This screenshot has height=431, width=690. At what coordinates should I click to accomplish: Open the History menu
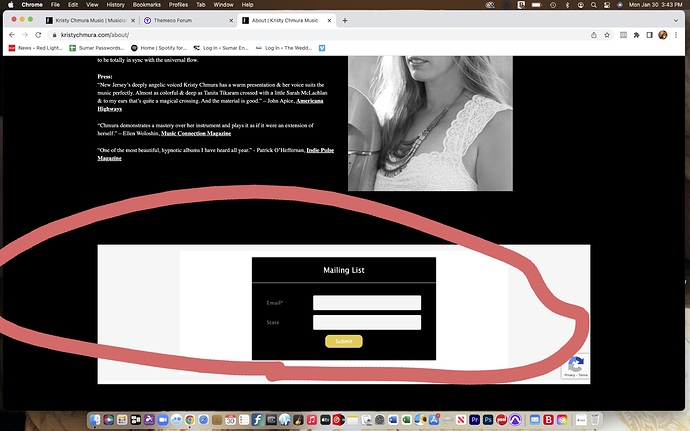(x=87, y=5)
